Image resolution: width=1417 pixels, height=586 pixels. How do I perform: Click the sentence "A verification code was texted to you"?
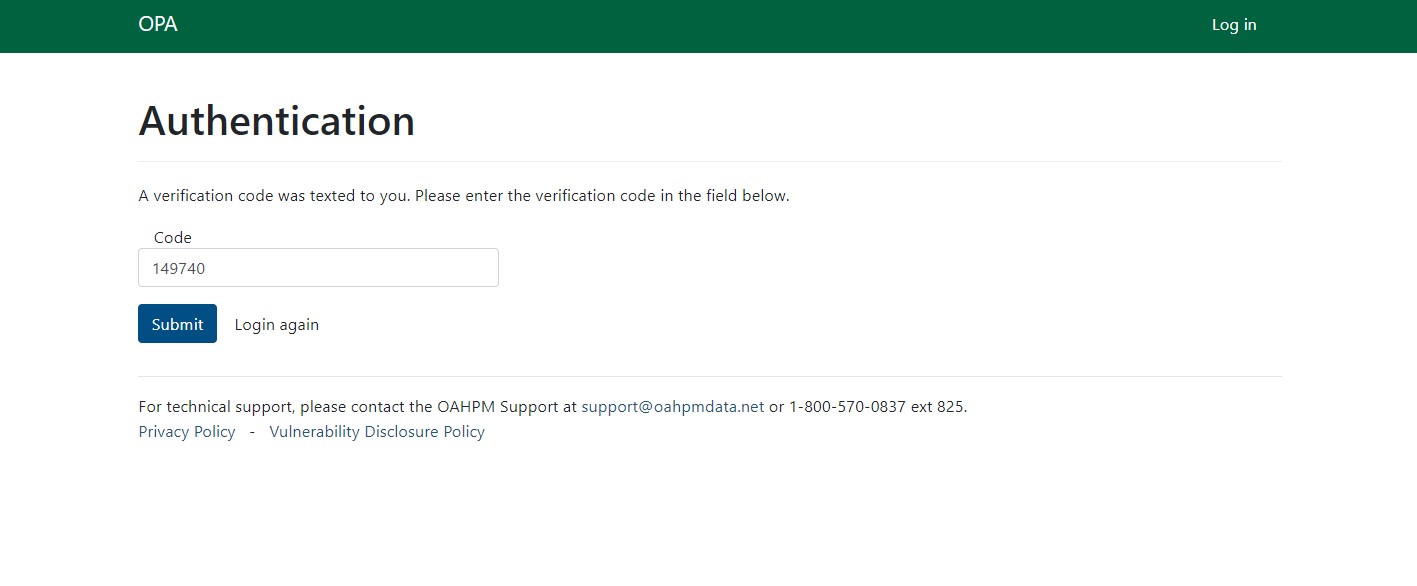[273, 196]
